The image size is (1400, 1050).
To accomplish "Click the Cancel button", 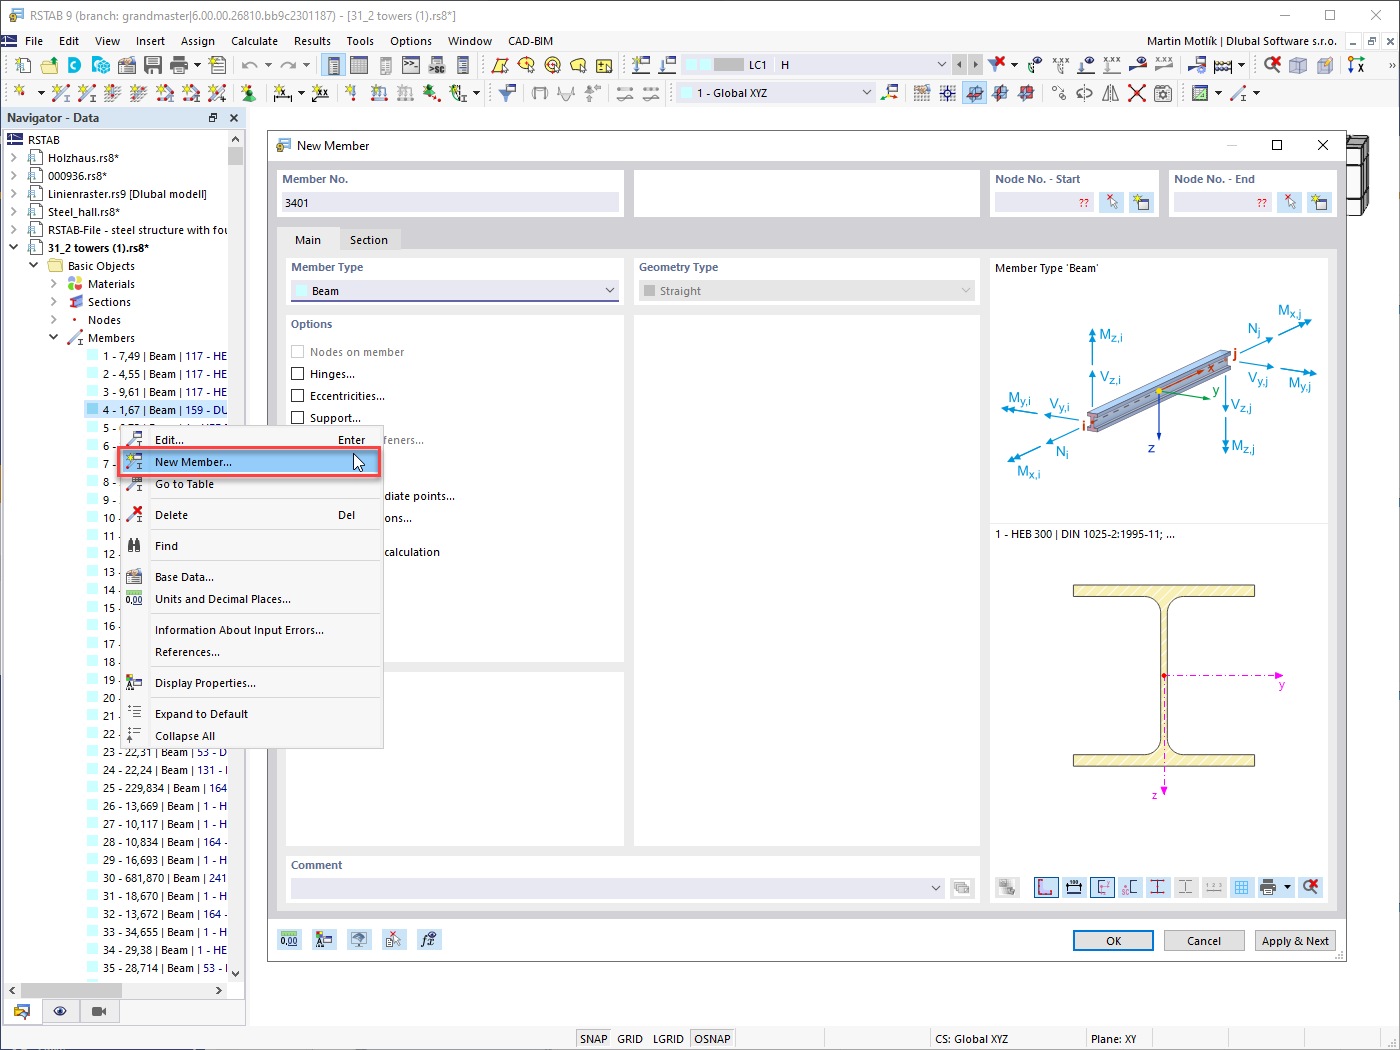I will tap(1204, 941).
